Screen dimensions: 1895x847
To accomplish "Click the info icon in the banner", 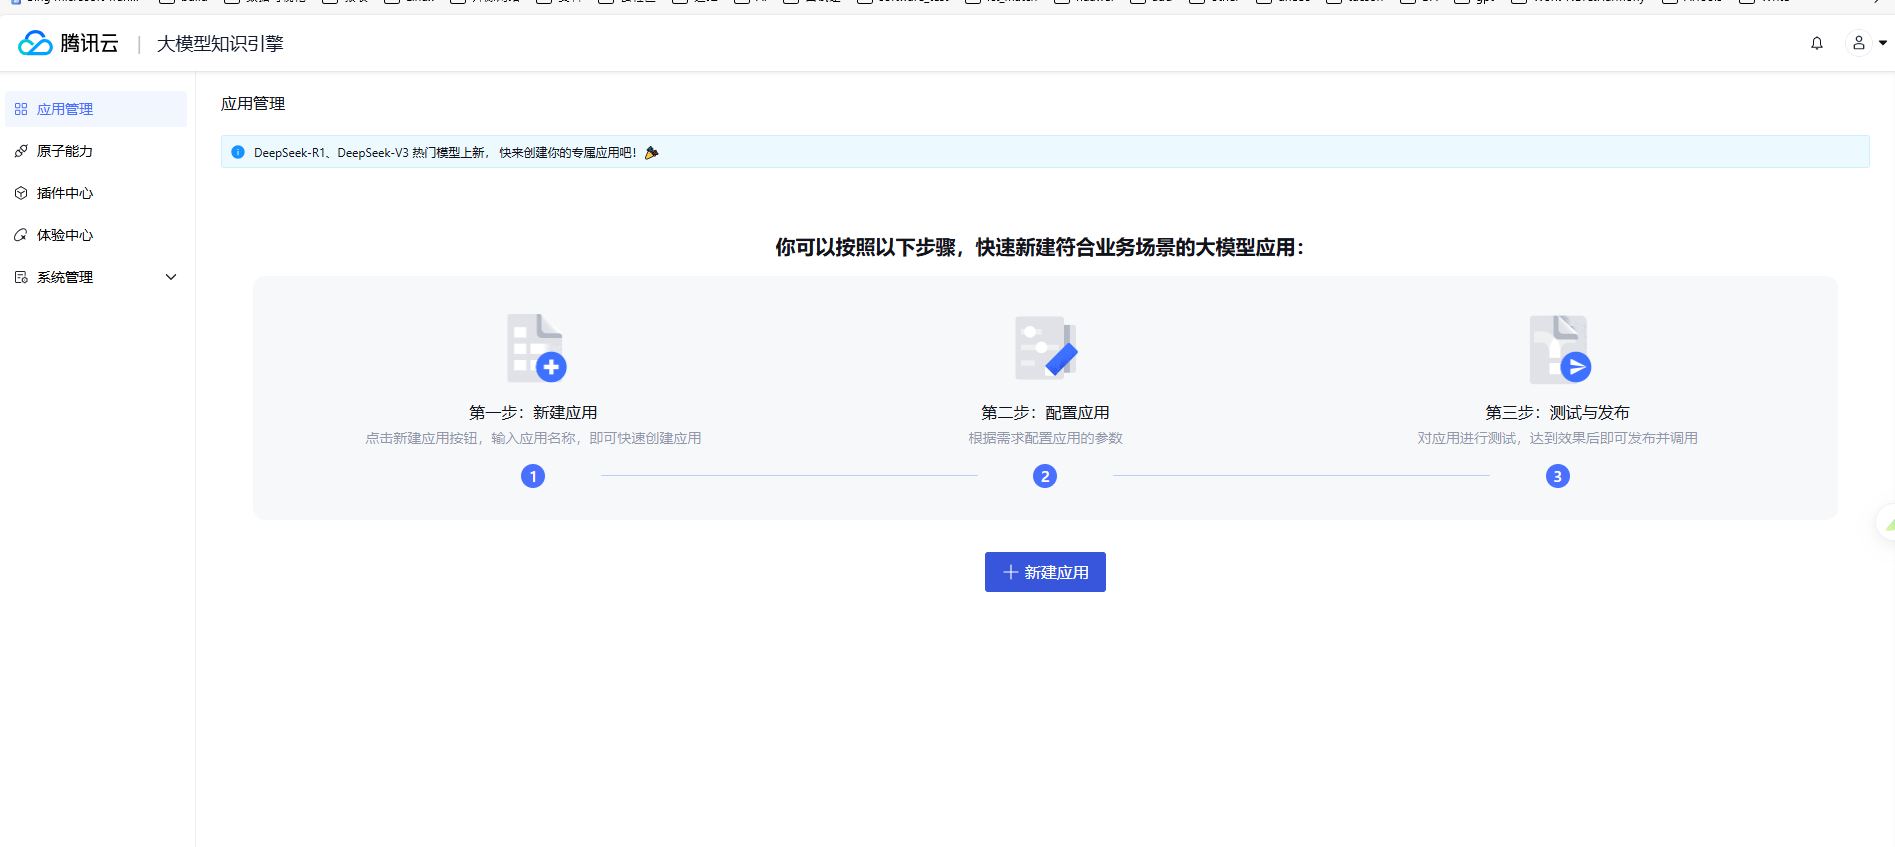I will click(238, 152).
